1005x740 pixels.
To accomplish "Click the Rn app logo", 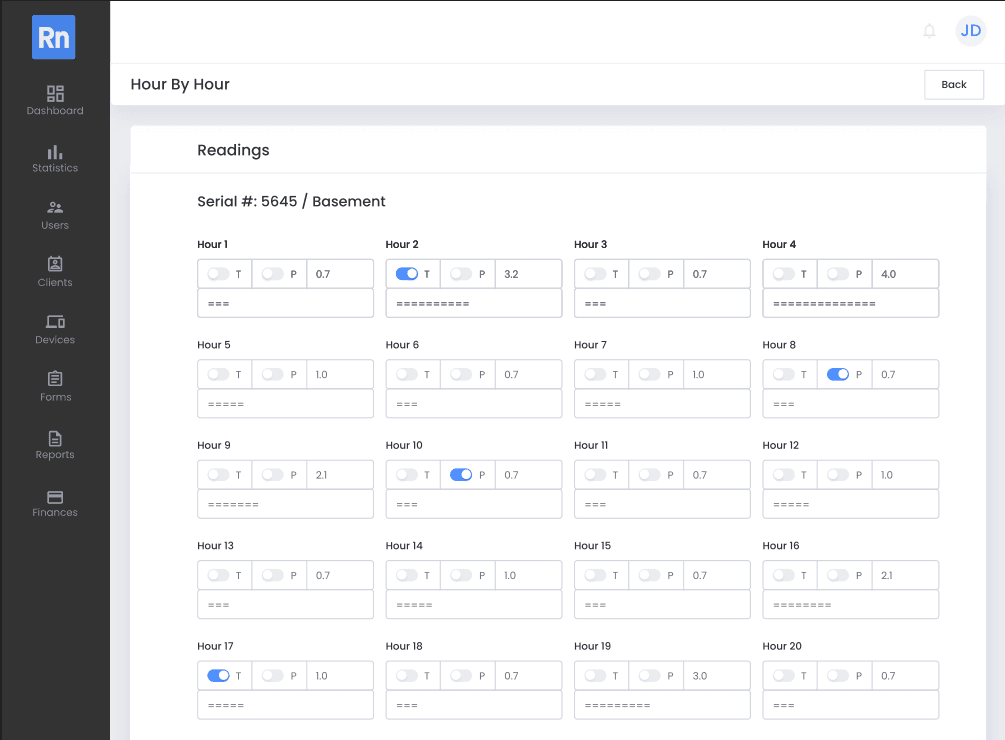I will coord(54,37).
